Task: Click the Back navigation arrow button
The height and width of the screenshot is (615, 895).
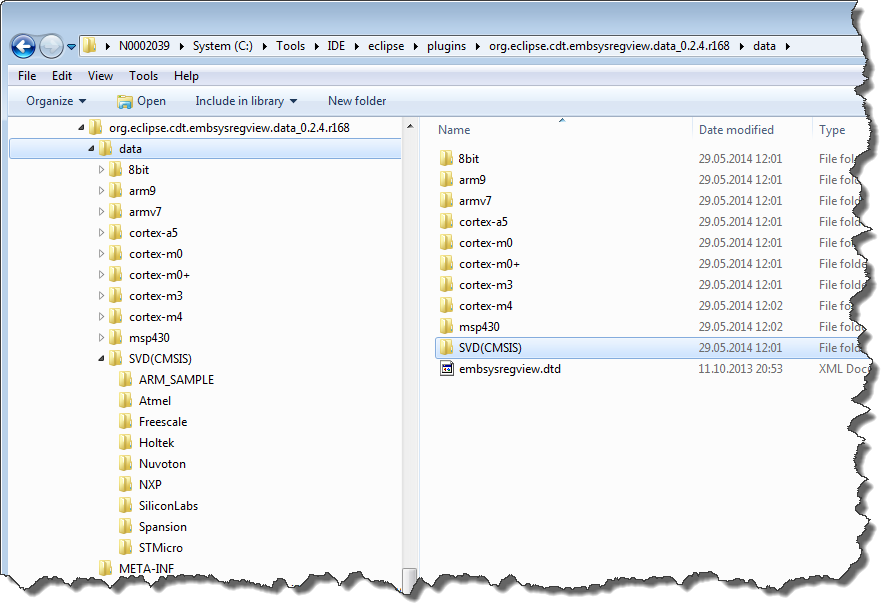Action: 23,46
